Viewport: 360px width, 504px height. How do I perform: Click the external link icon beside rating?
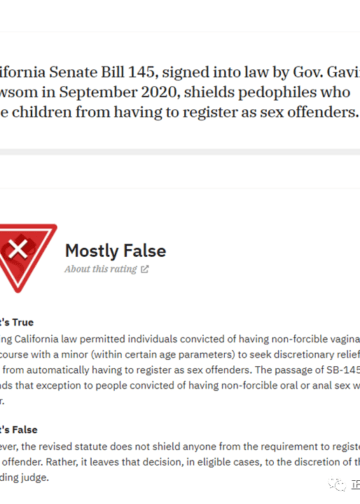[145, 269]
